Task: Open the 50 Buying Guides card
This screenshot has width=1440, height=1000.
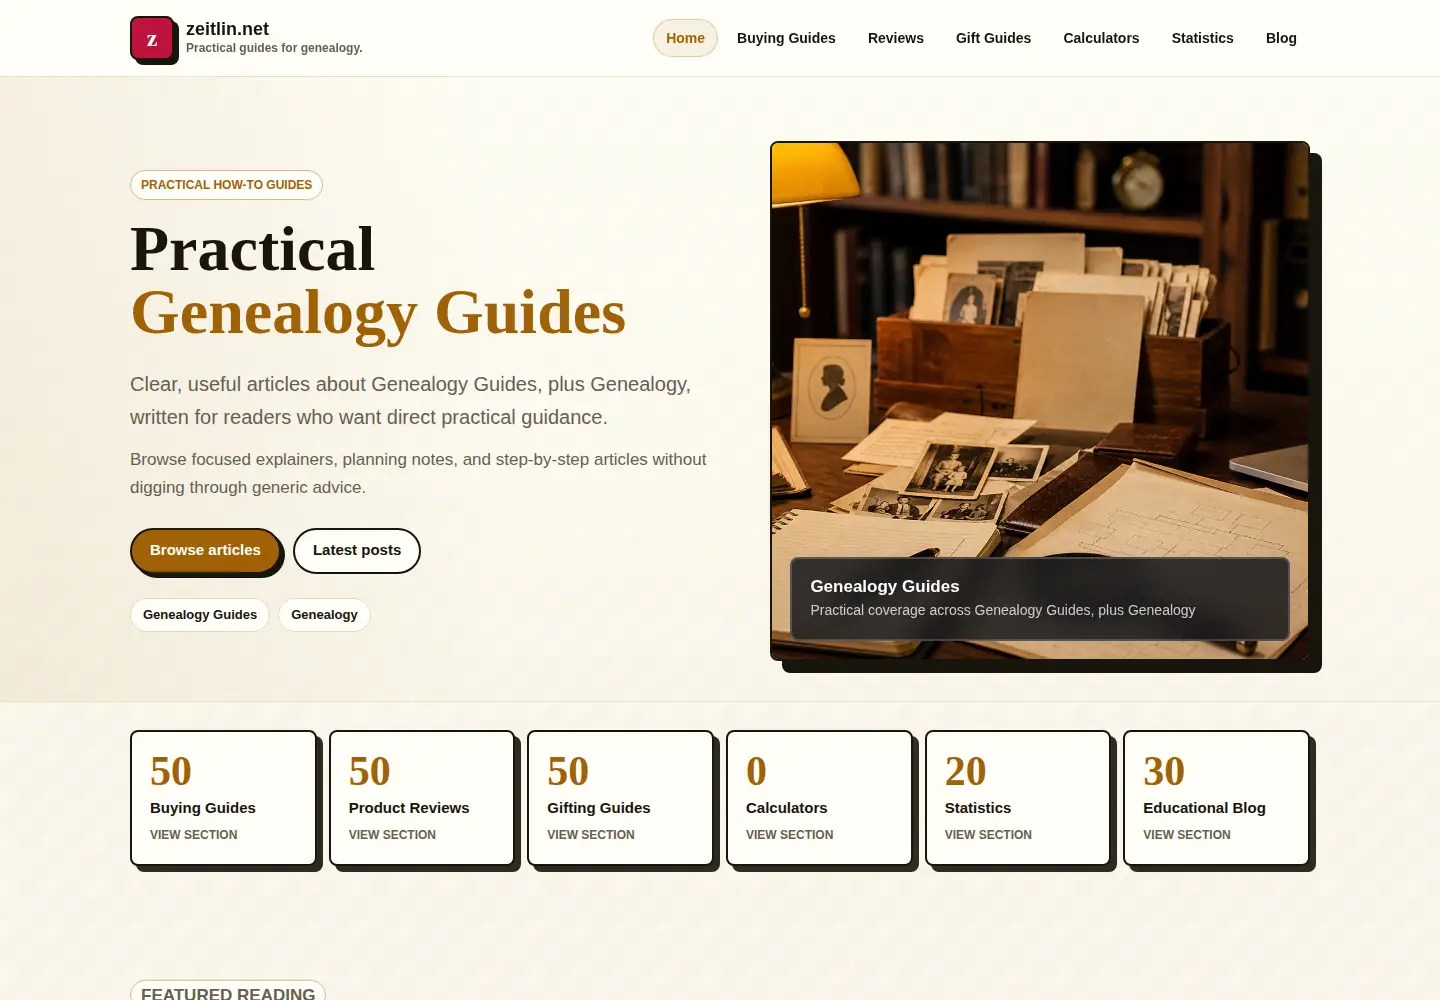Action: pyautogui.click(x=224, y=798)
